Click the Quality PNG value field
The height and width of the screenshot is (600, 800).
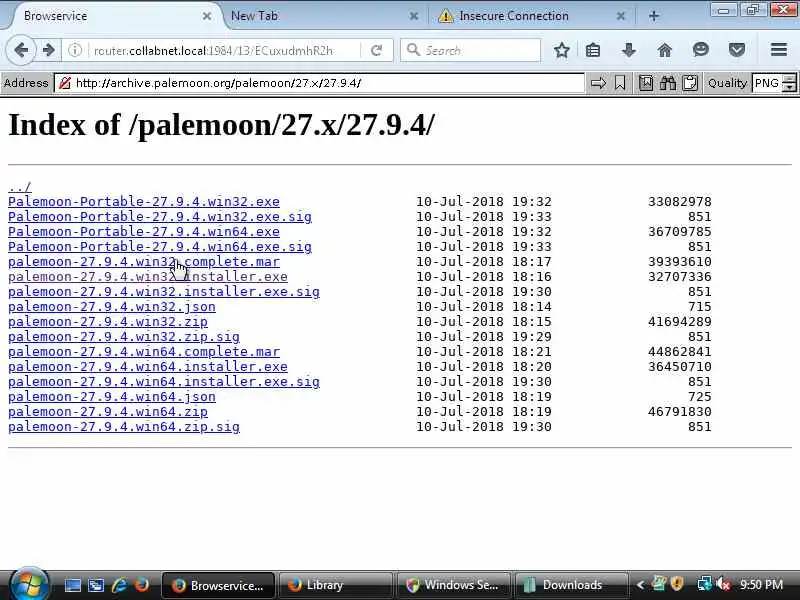pos(767,83)
